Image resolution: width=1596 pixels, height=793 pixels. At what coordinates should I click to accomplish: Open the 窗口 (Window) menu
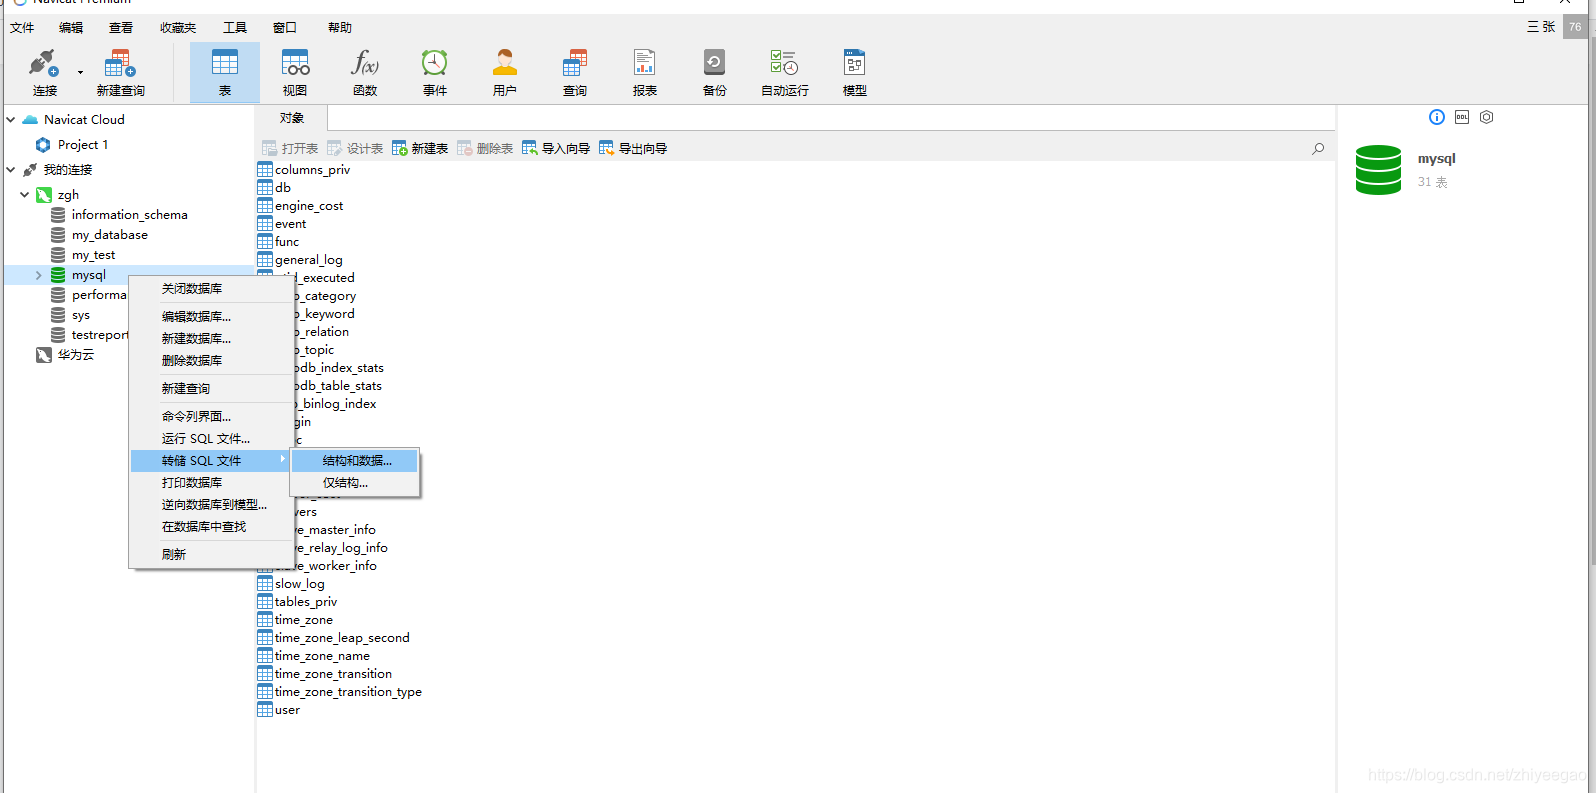[x=285, y=27]
